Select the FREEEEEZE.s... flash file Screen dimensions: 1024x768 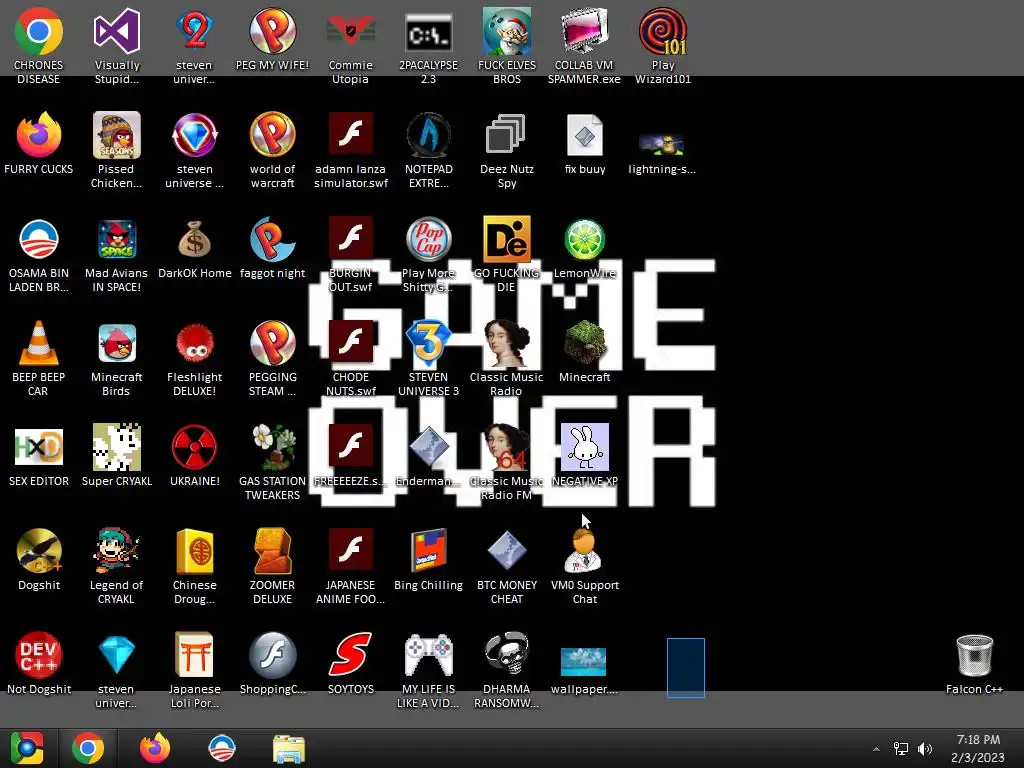click(351, 447)
